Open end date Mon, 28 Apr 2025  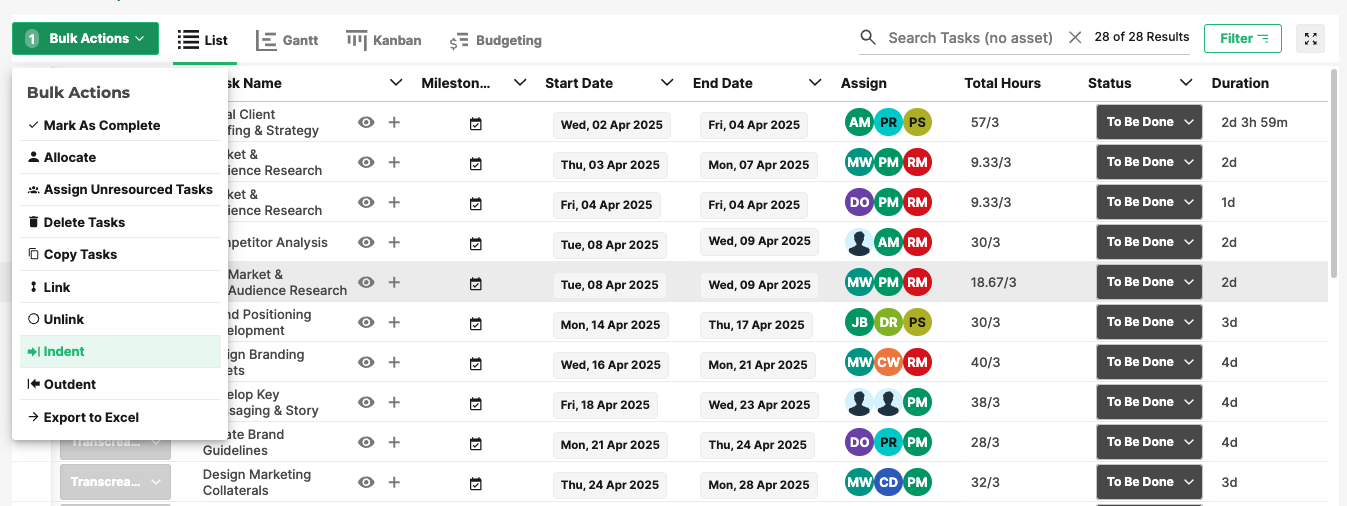pyautogui.click(x=759, y=485)
